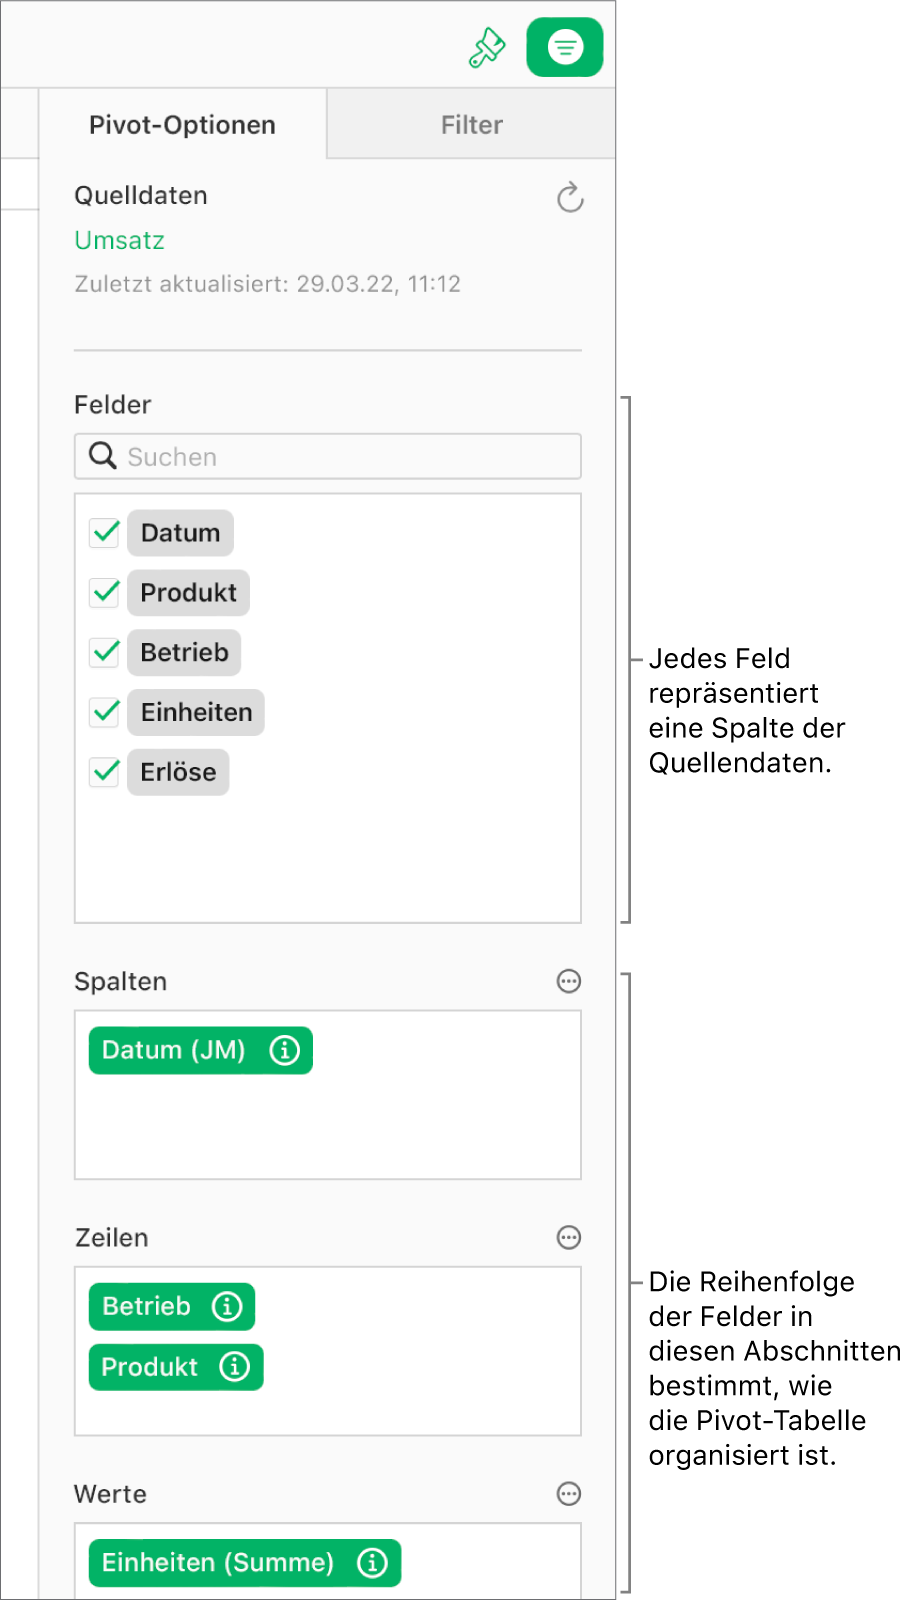
Task: Uncheck the Erlöse field checkbox
Action: coord(104,771)
